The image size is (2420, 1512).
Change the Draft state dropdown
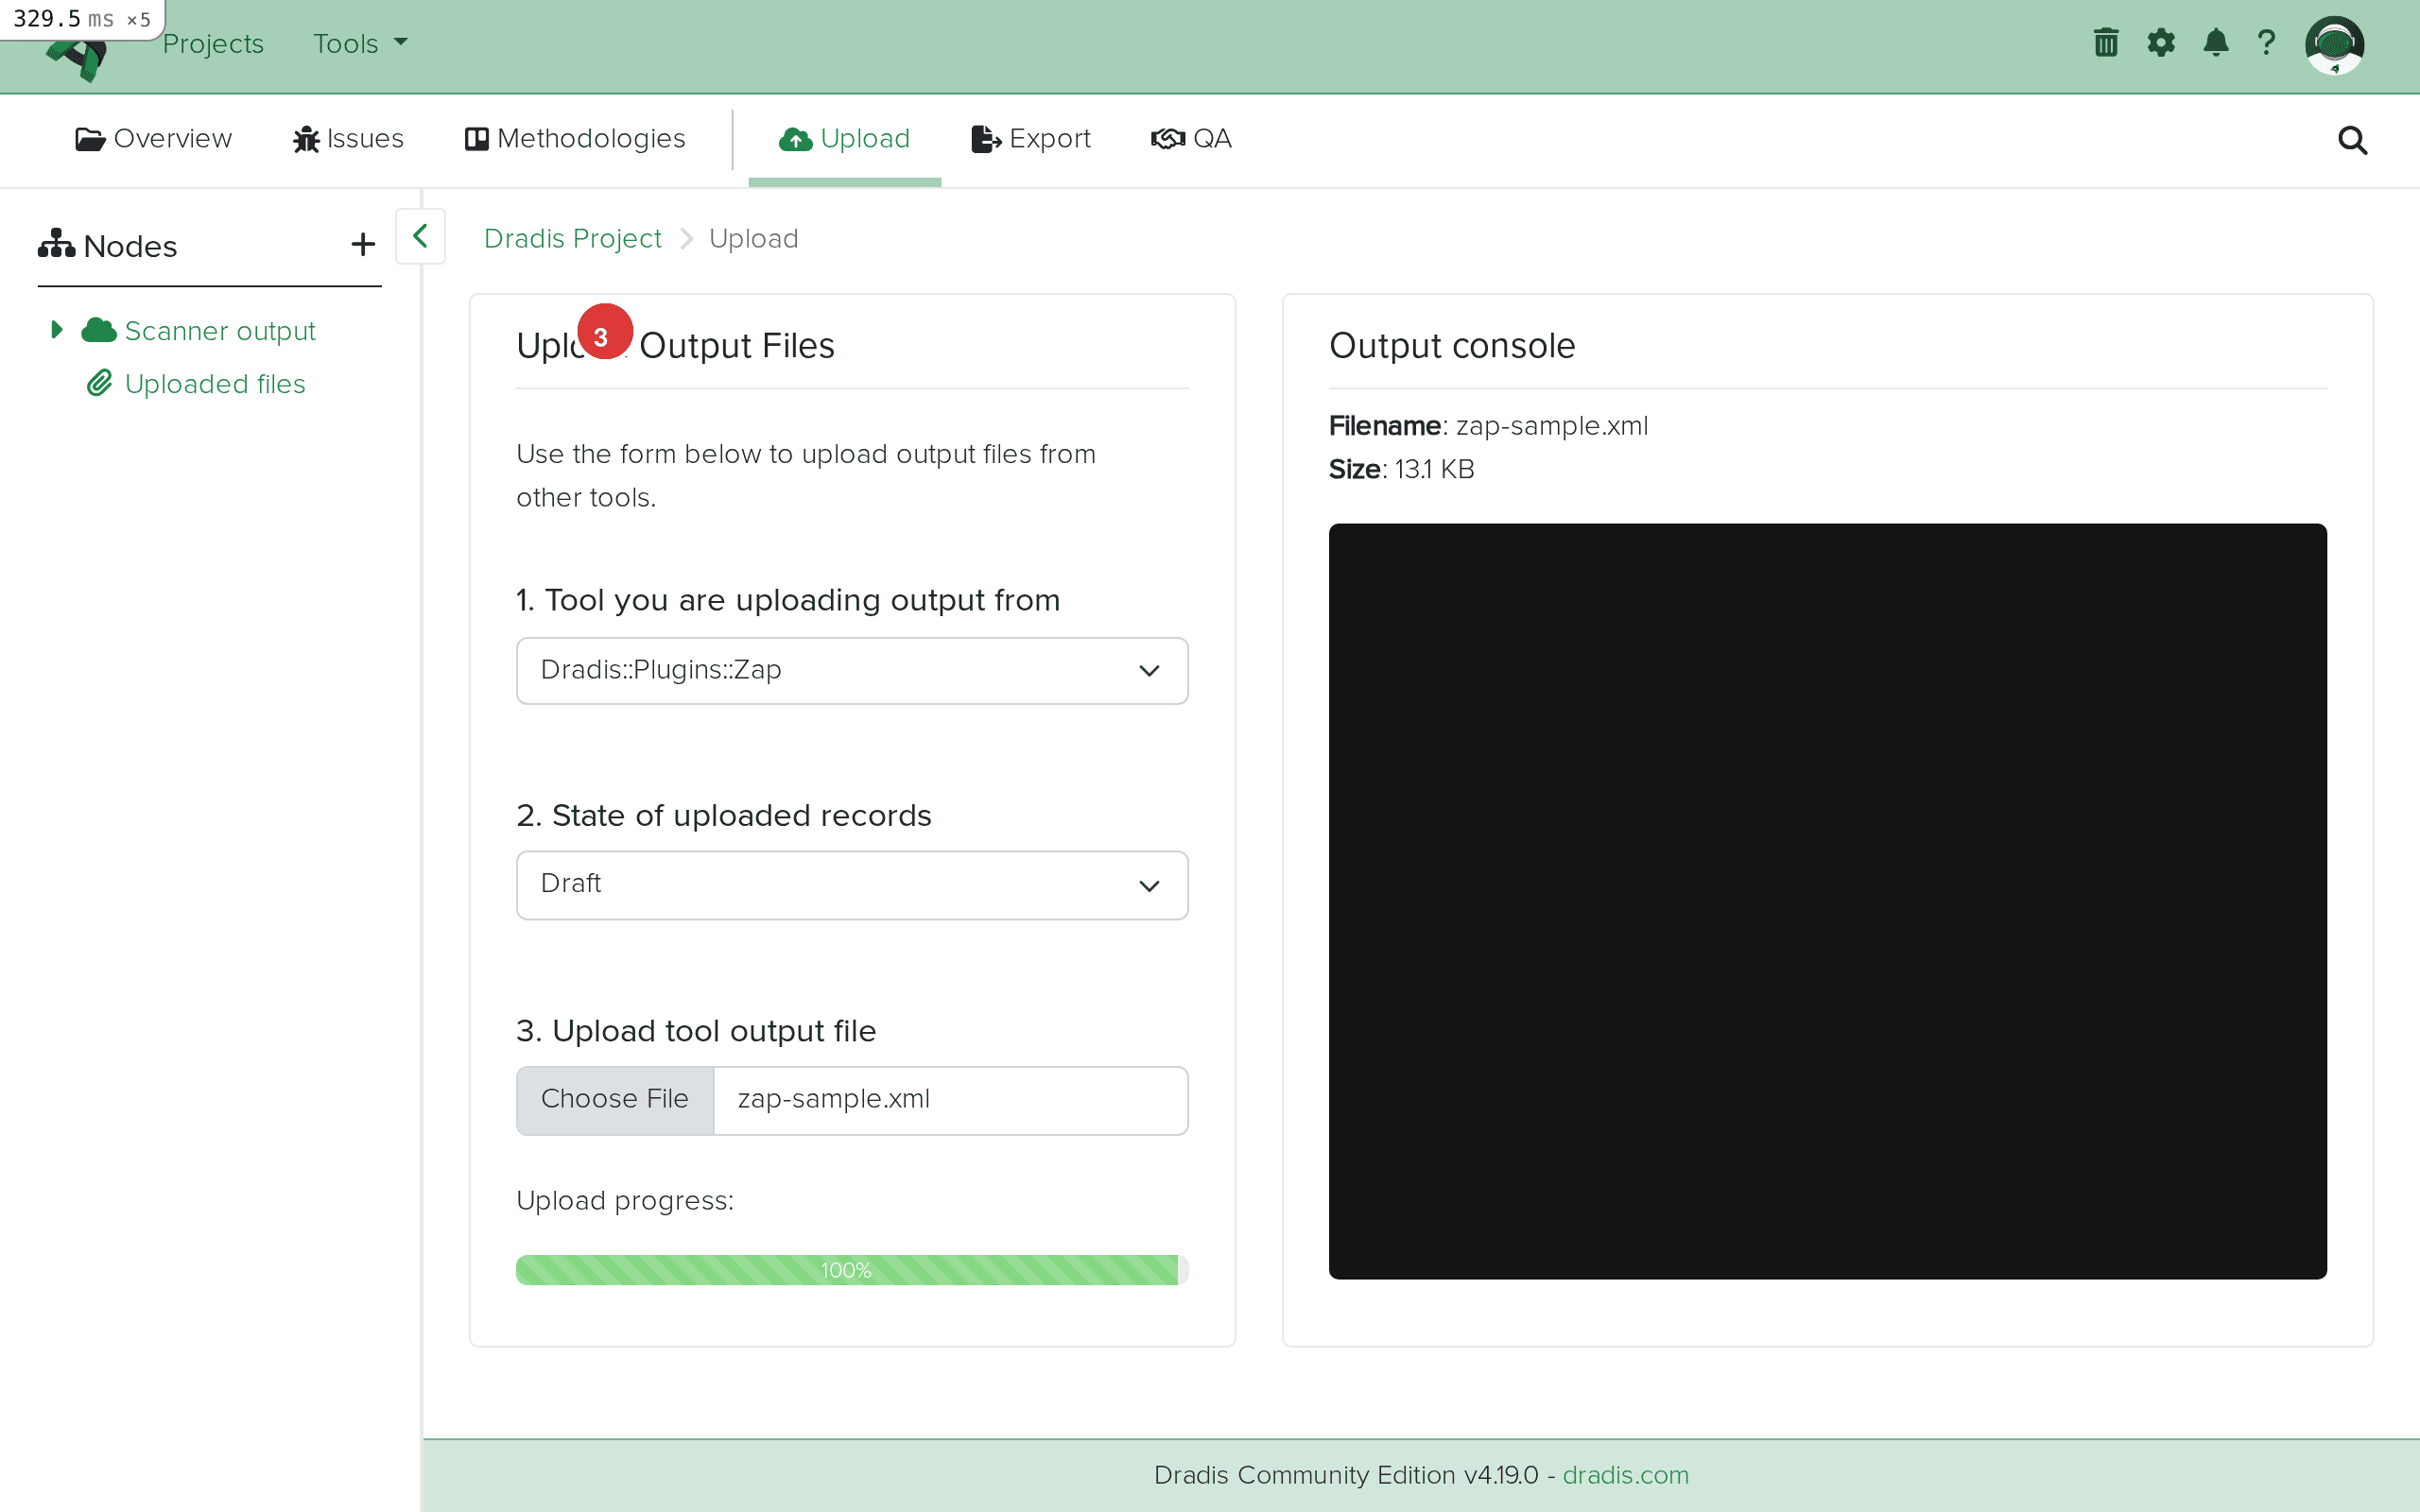[851, 885]
